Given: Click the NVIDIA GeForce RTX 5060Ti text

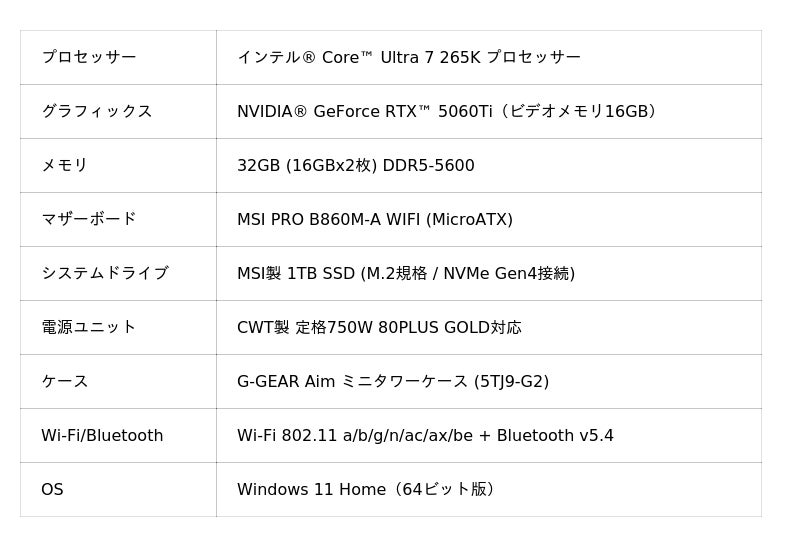Looking at the screenshot, I should 365,111.
